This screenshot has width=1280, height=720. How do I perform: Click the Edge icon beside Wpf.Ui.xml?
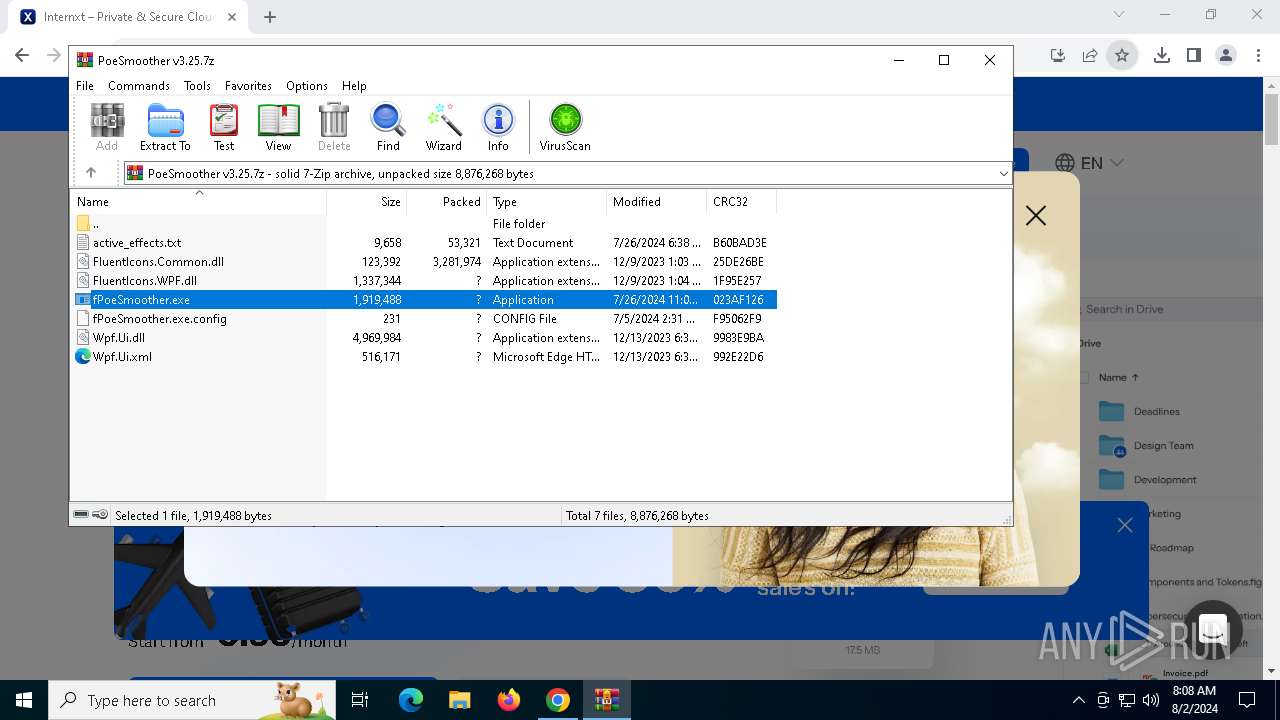click(x=83, y=357)
